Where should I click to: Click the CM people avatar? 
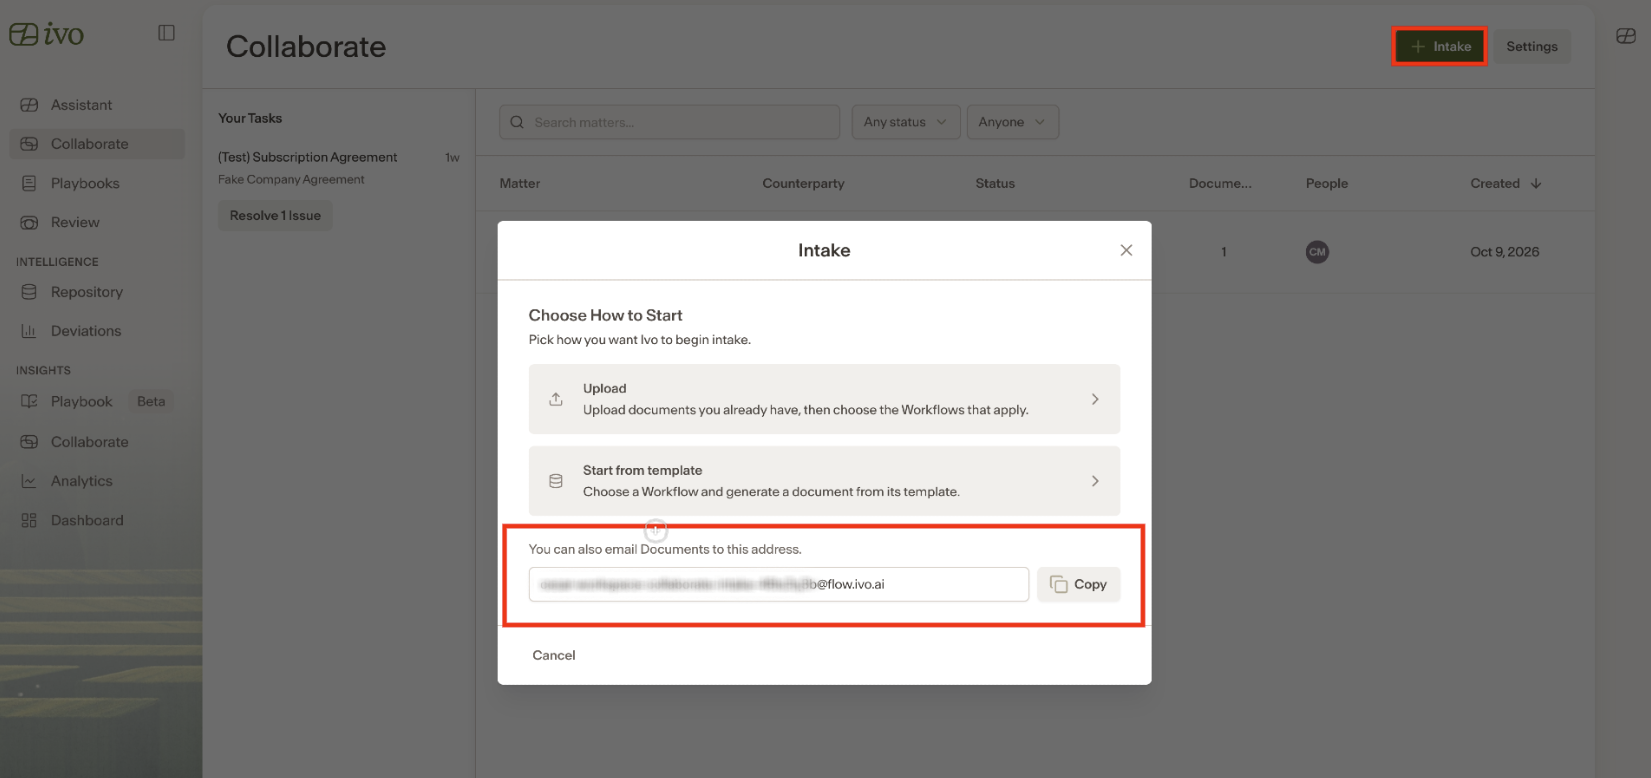(1317, 252)
